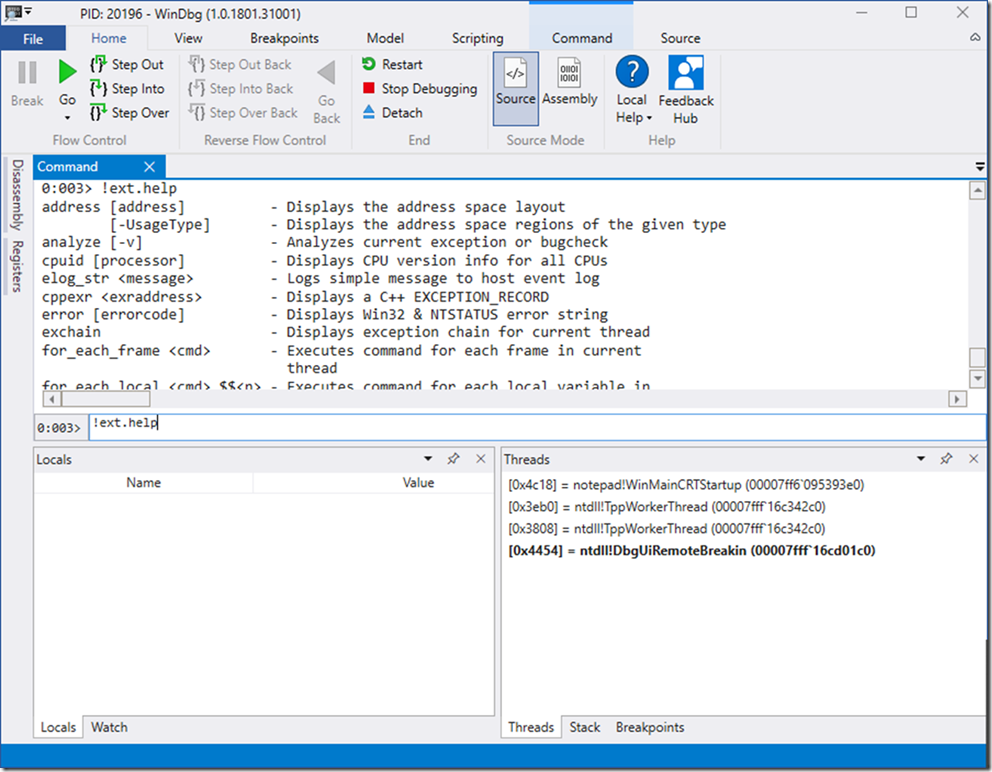Click the Go Back arrow icon

pyautogui.click(x=326, y=73)
